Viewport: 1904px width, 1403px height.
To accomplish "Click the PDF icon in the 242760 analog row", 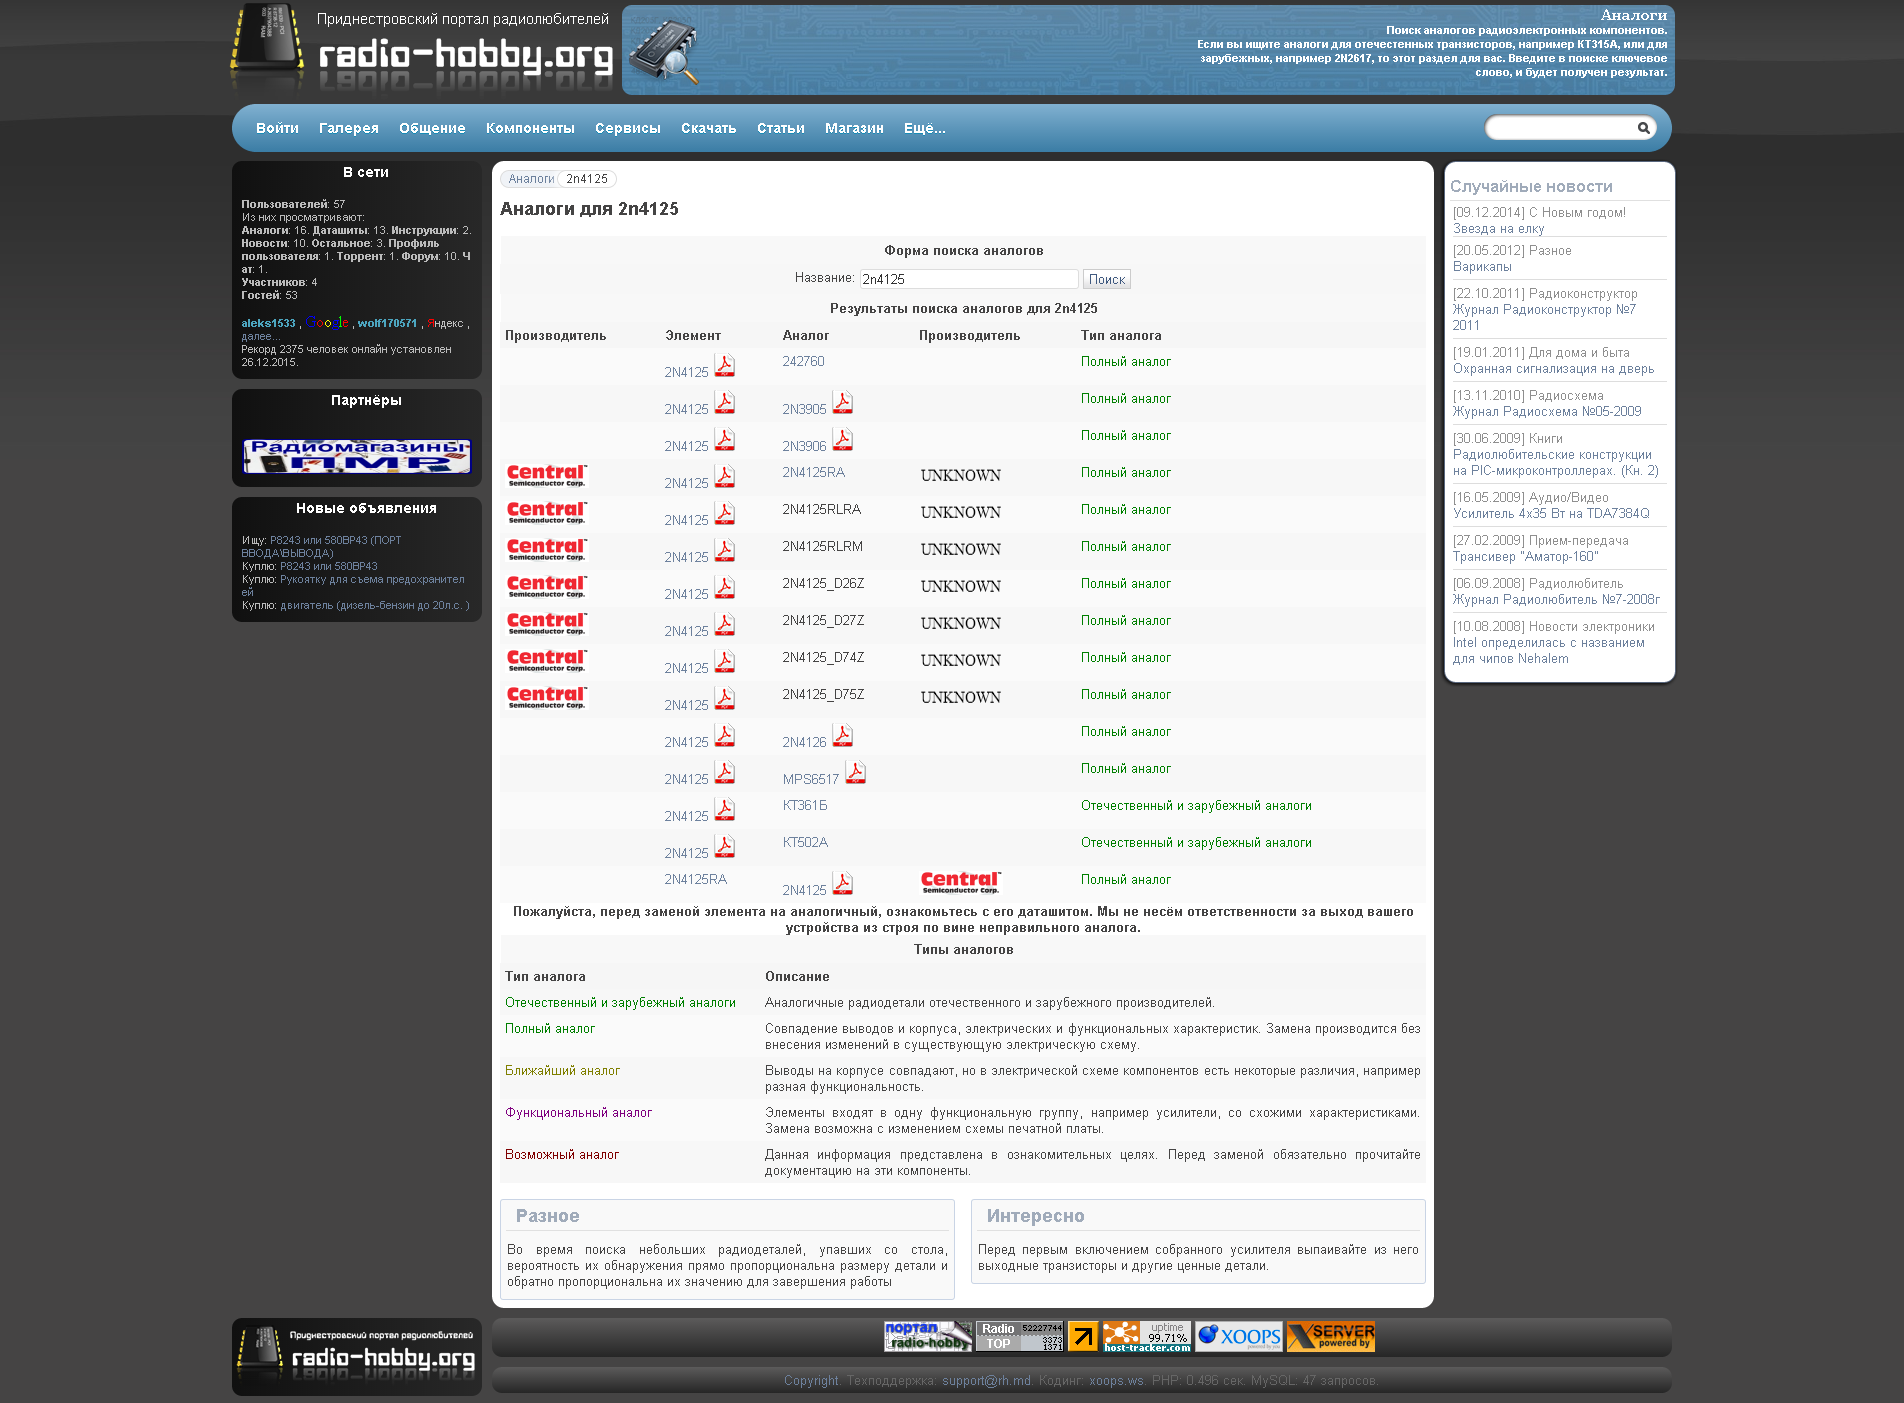I will (x=724, y=366).
